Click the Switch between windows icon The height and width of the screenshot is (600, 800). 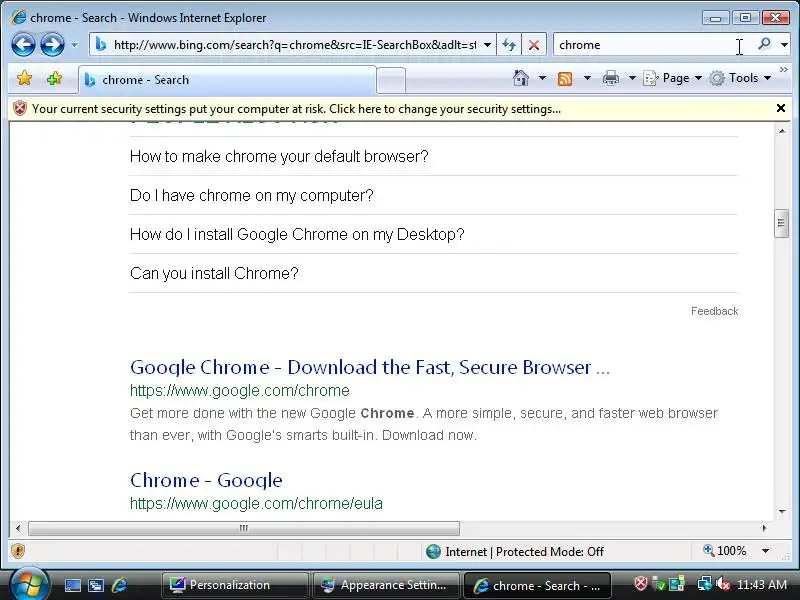tap(96, 585)
